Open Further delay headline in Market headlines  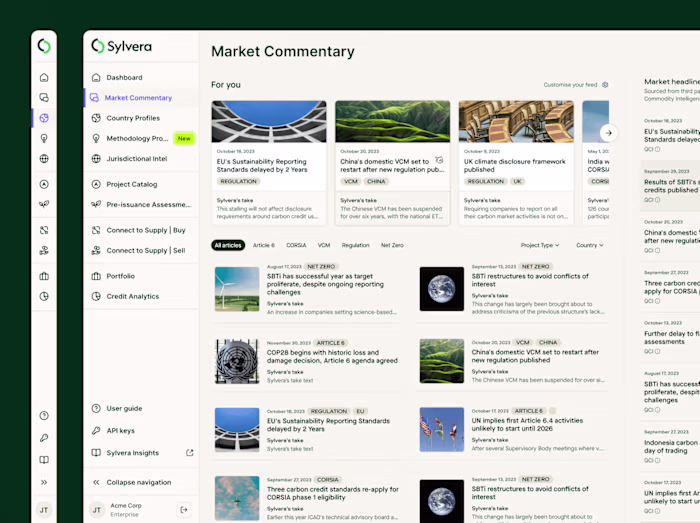(670, 338)
